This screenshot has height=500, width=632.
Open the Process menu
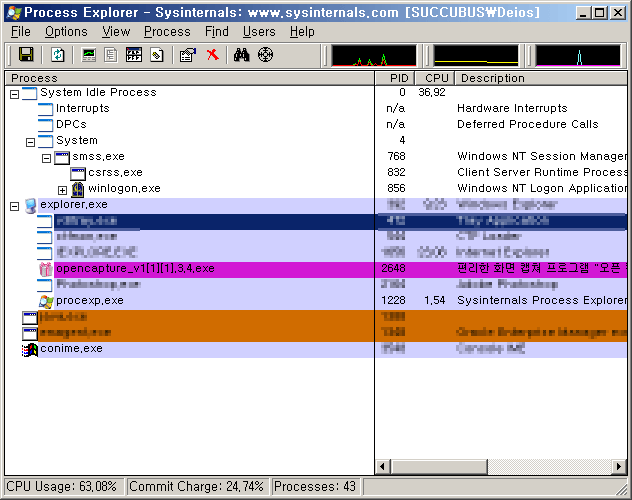[167, 31]
